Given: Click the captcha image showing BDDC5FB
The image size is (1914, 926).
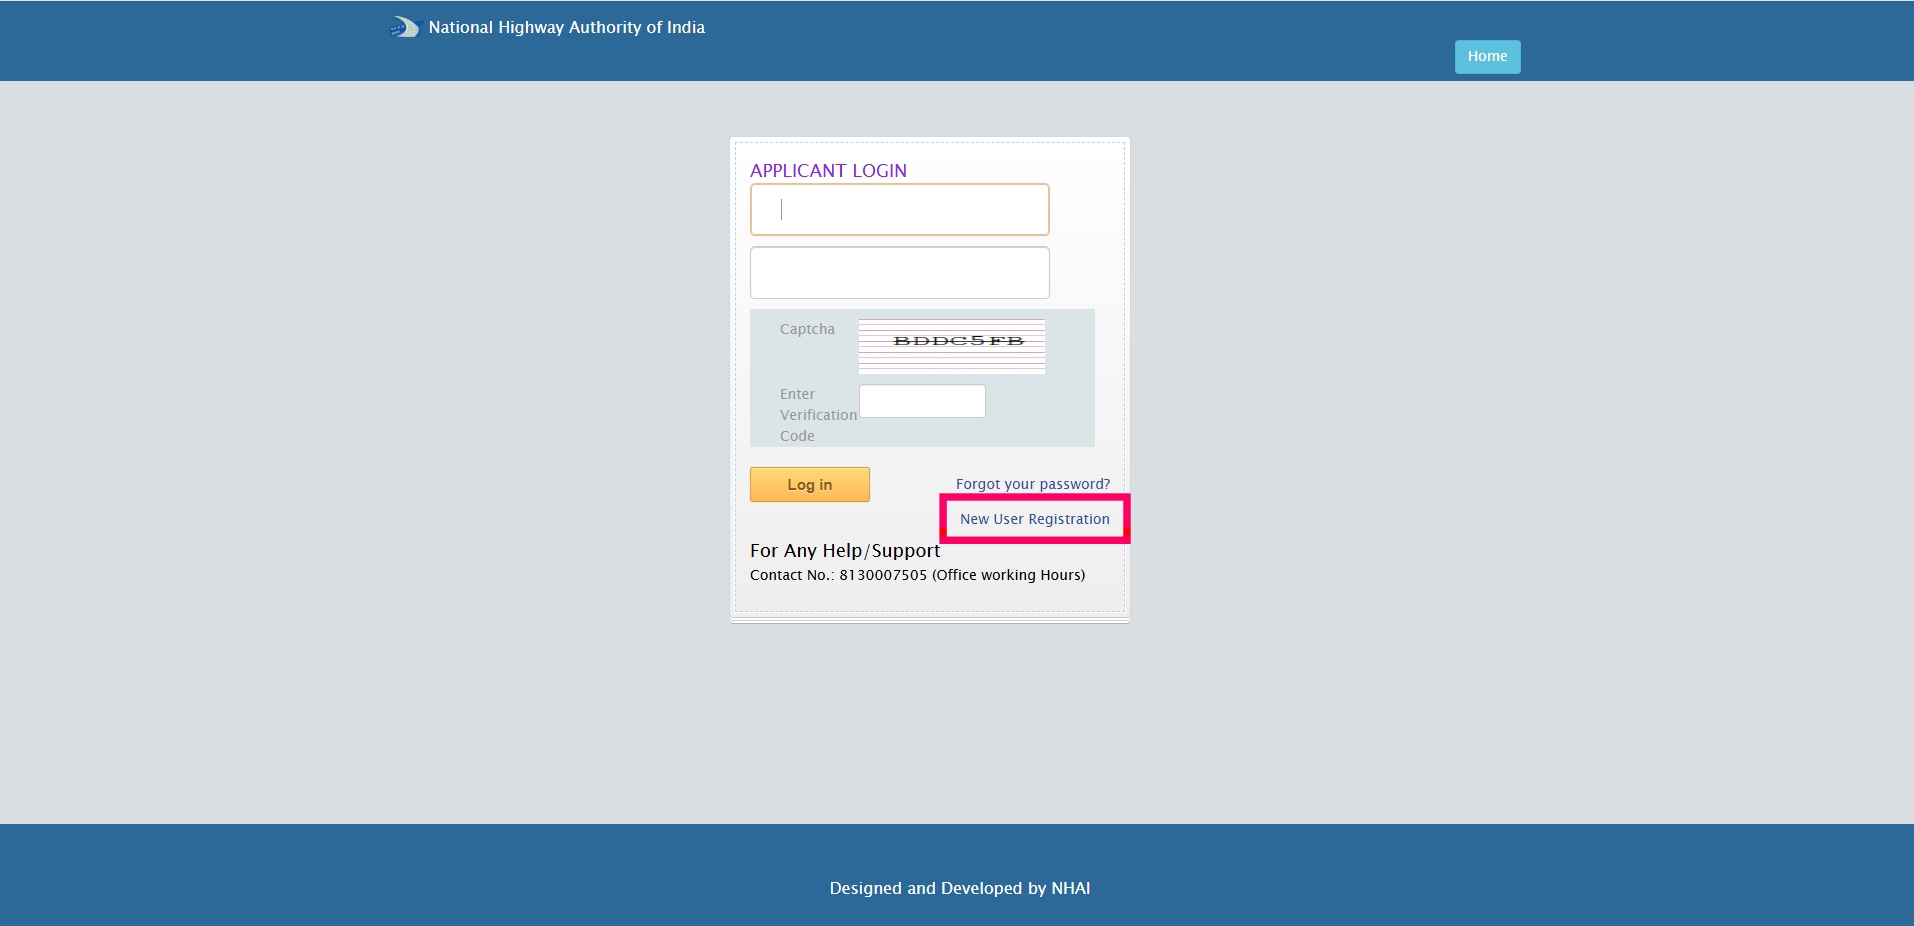Looking at the screenshot, I should pyautogui.click(x=950, y=345).
